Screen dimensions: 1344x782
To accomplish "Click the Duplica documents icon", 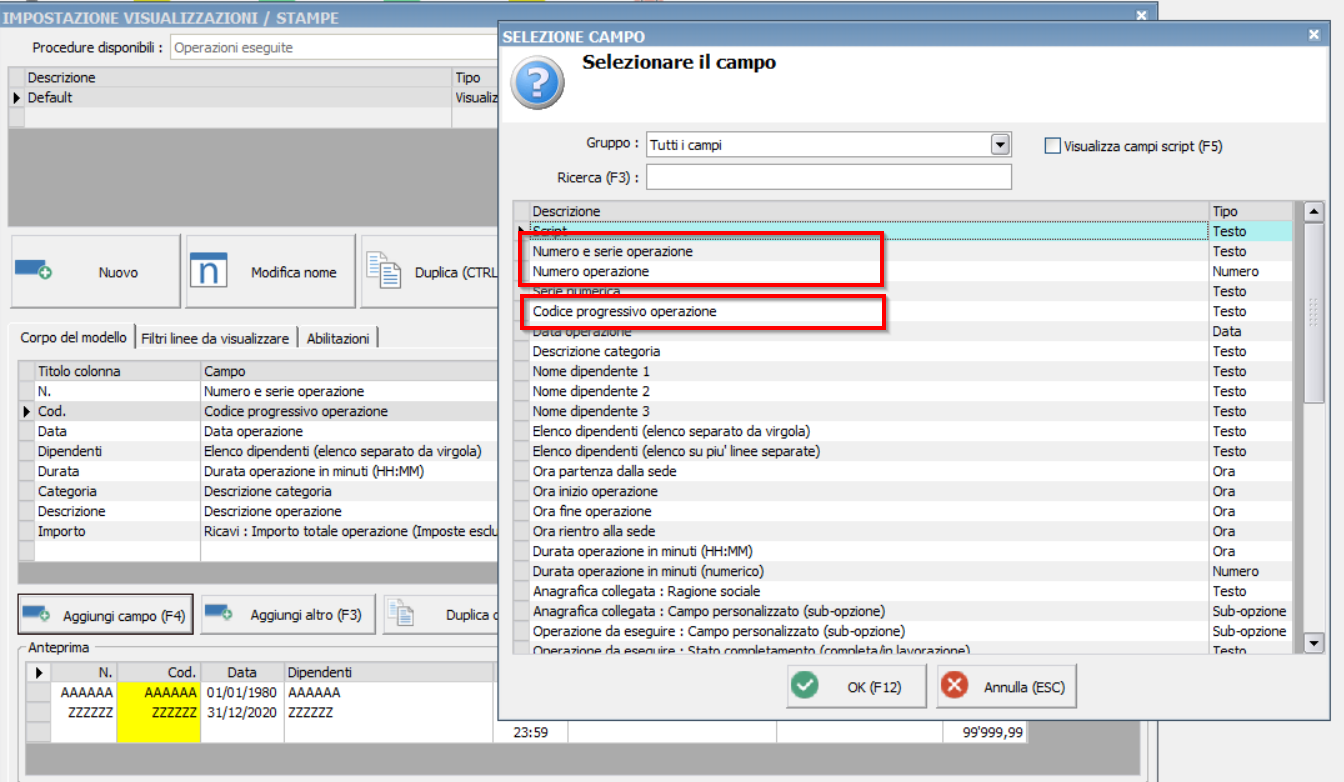I will point(383,271).
